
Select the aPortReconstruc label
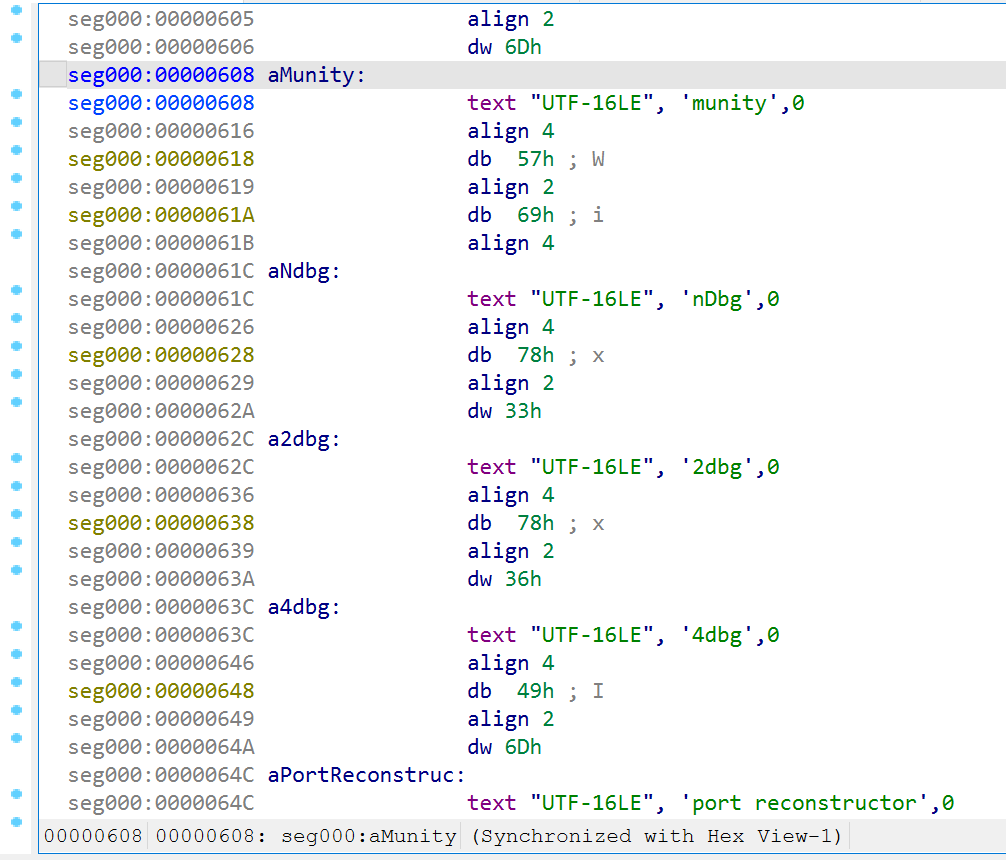click(366, 775)
